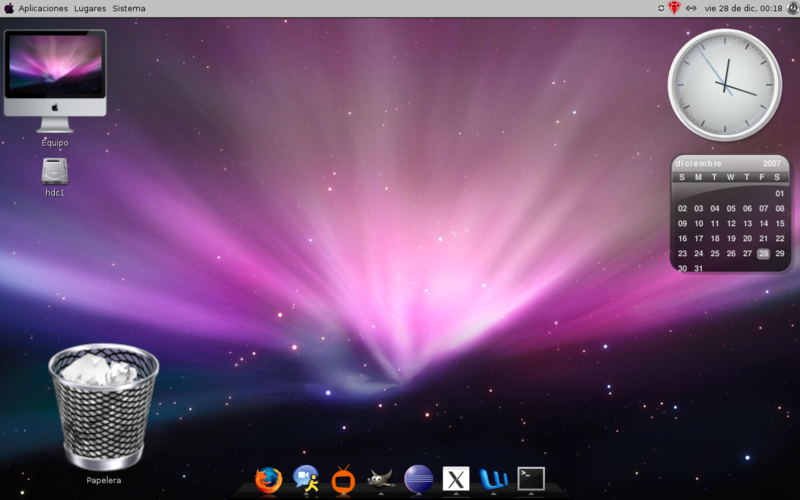The width and height of the screenshot is (800, 500).
Task: Click 'diciembre' month in calendar widget
Action: coord(698,163)
